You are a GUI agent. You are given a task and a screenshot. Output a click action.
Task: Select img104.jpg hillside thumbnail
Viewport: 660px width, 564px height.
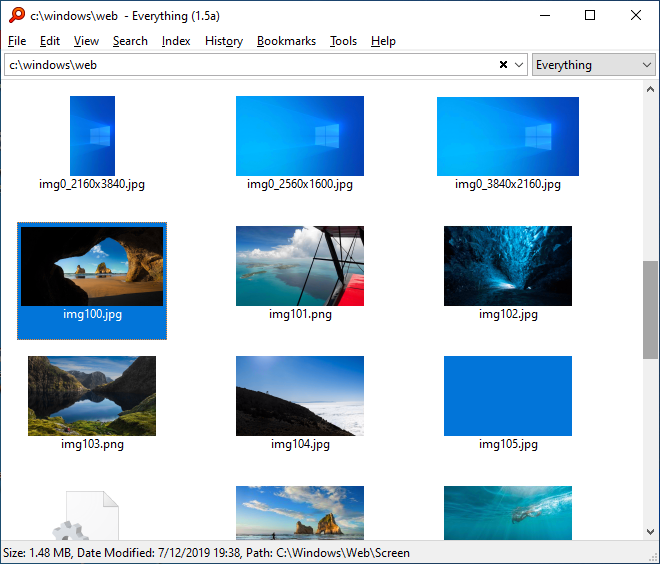[300, 396]
